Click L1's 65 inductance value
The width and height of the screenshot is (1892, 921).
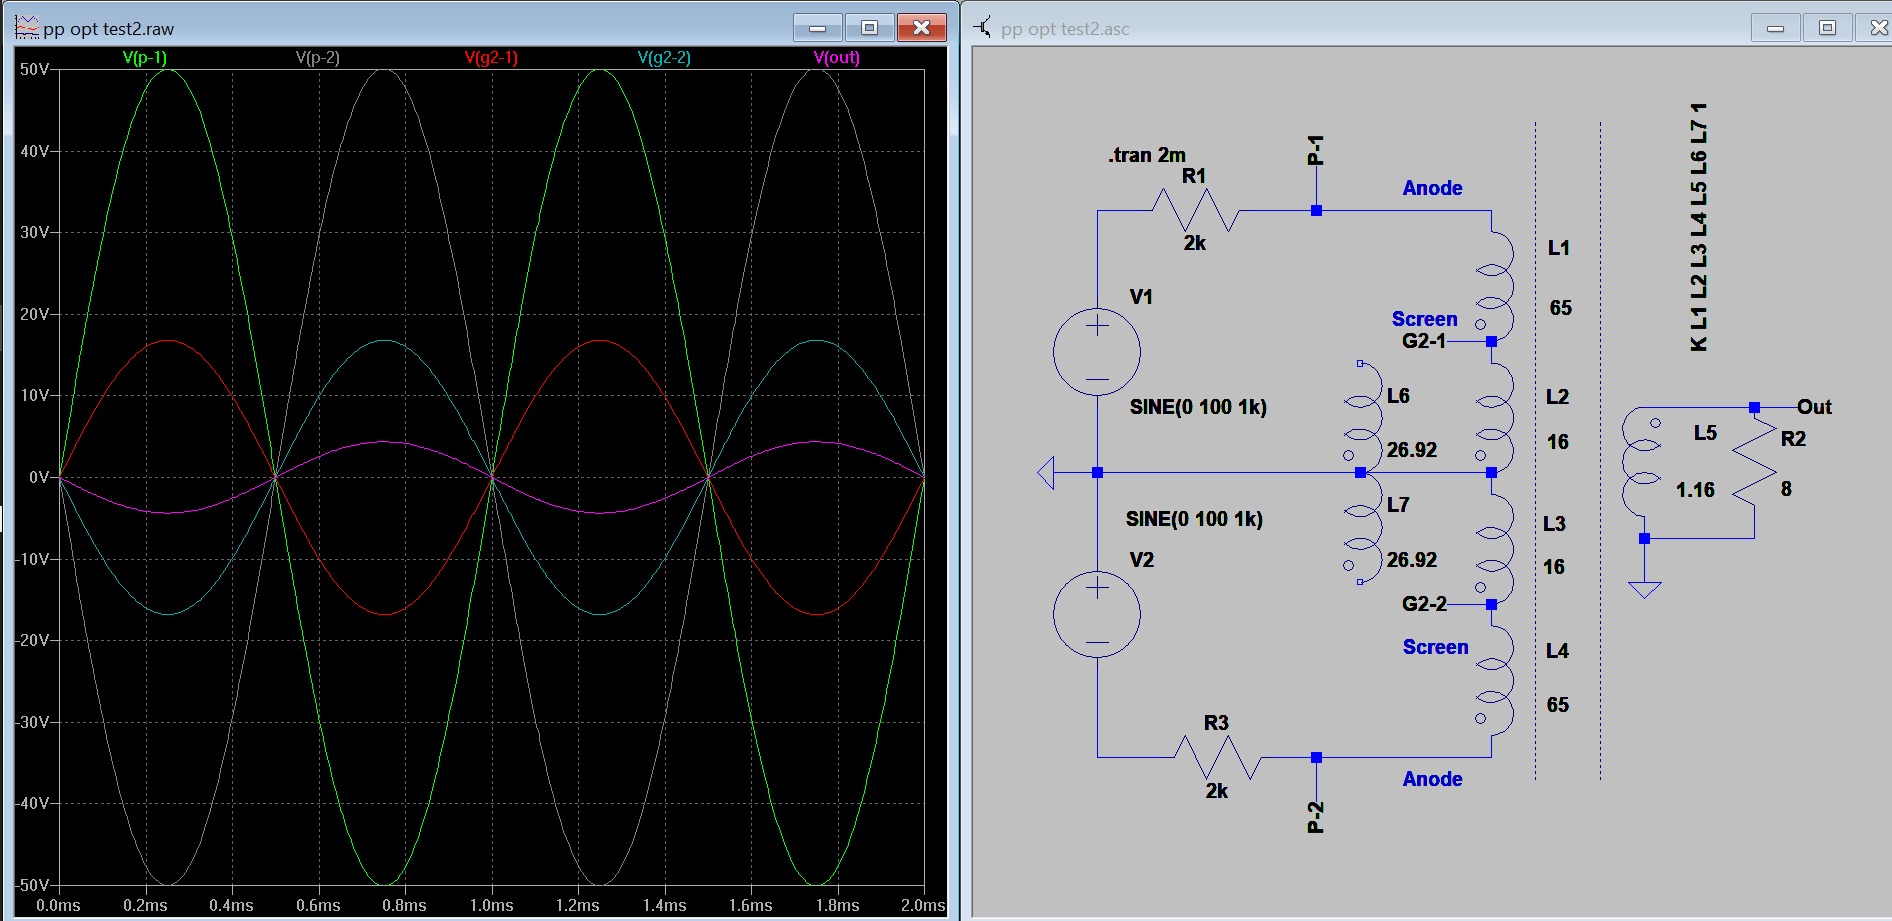[1560, 308]
